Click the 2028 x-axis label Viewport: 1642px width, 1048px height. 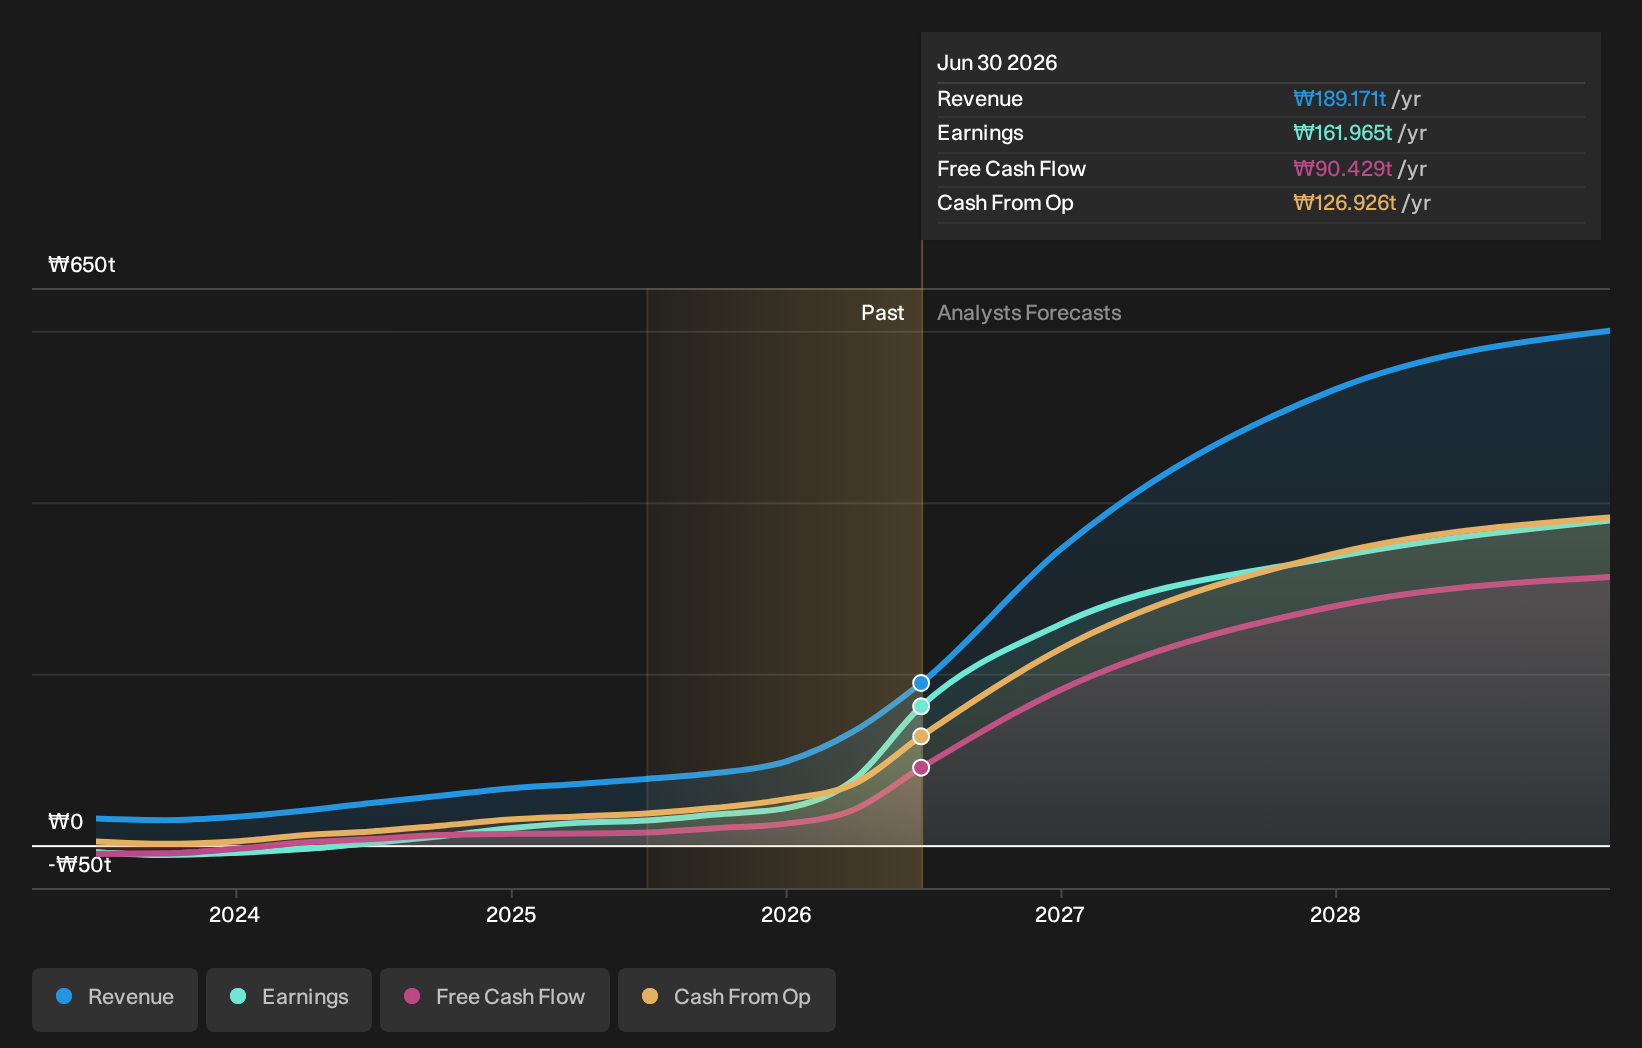pos(1335,914)
